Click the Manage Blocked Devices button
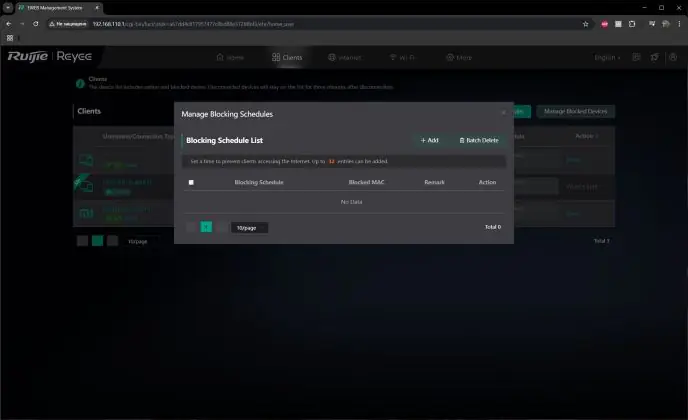Screen dimensions: 688x420 575,111
